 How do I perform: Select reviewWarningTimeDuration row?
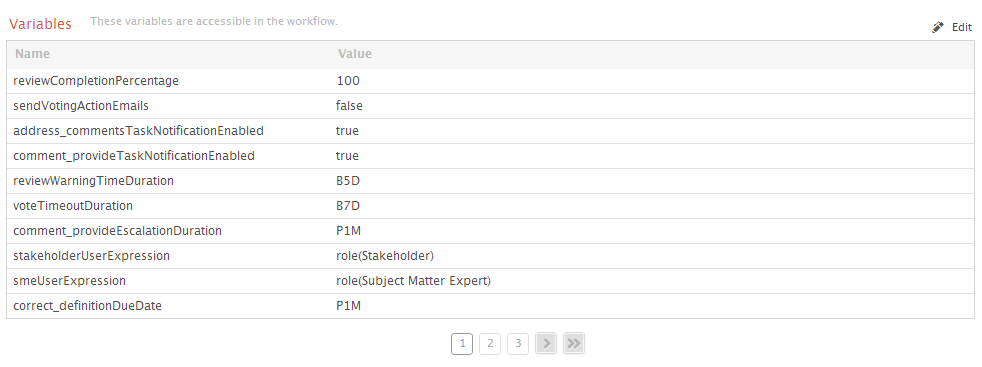pyautogui.click(x=490, y=181)
